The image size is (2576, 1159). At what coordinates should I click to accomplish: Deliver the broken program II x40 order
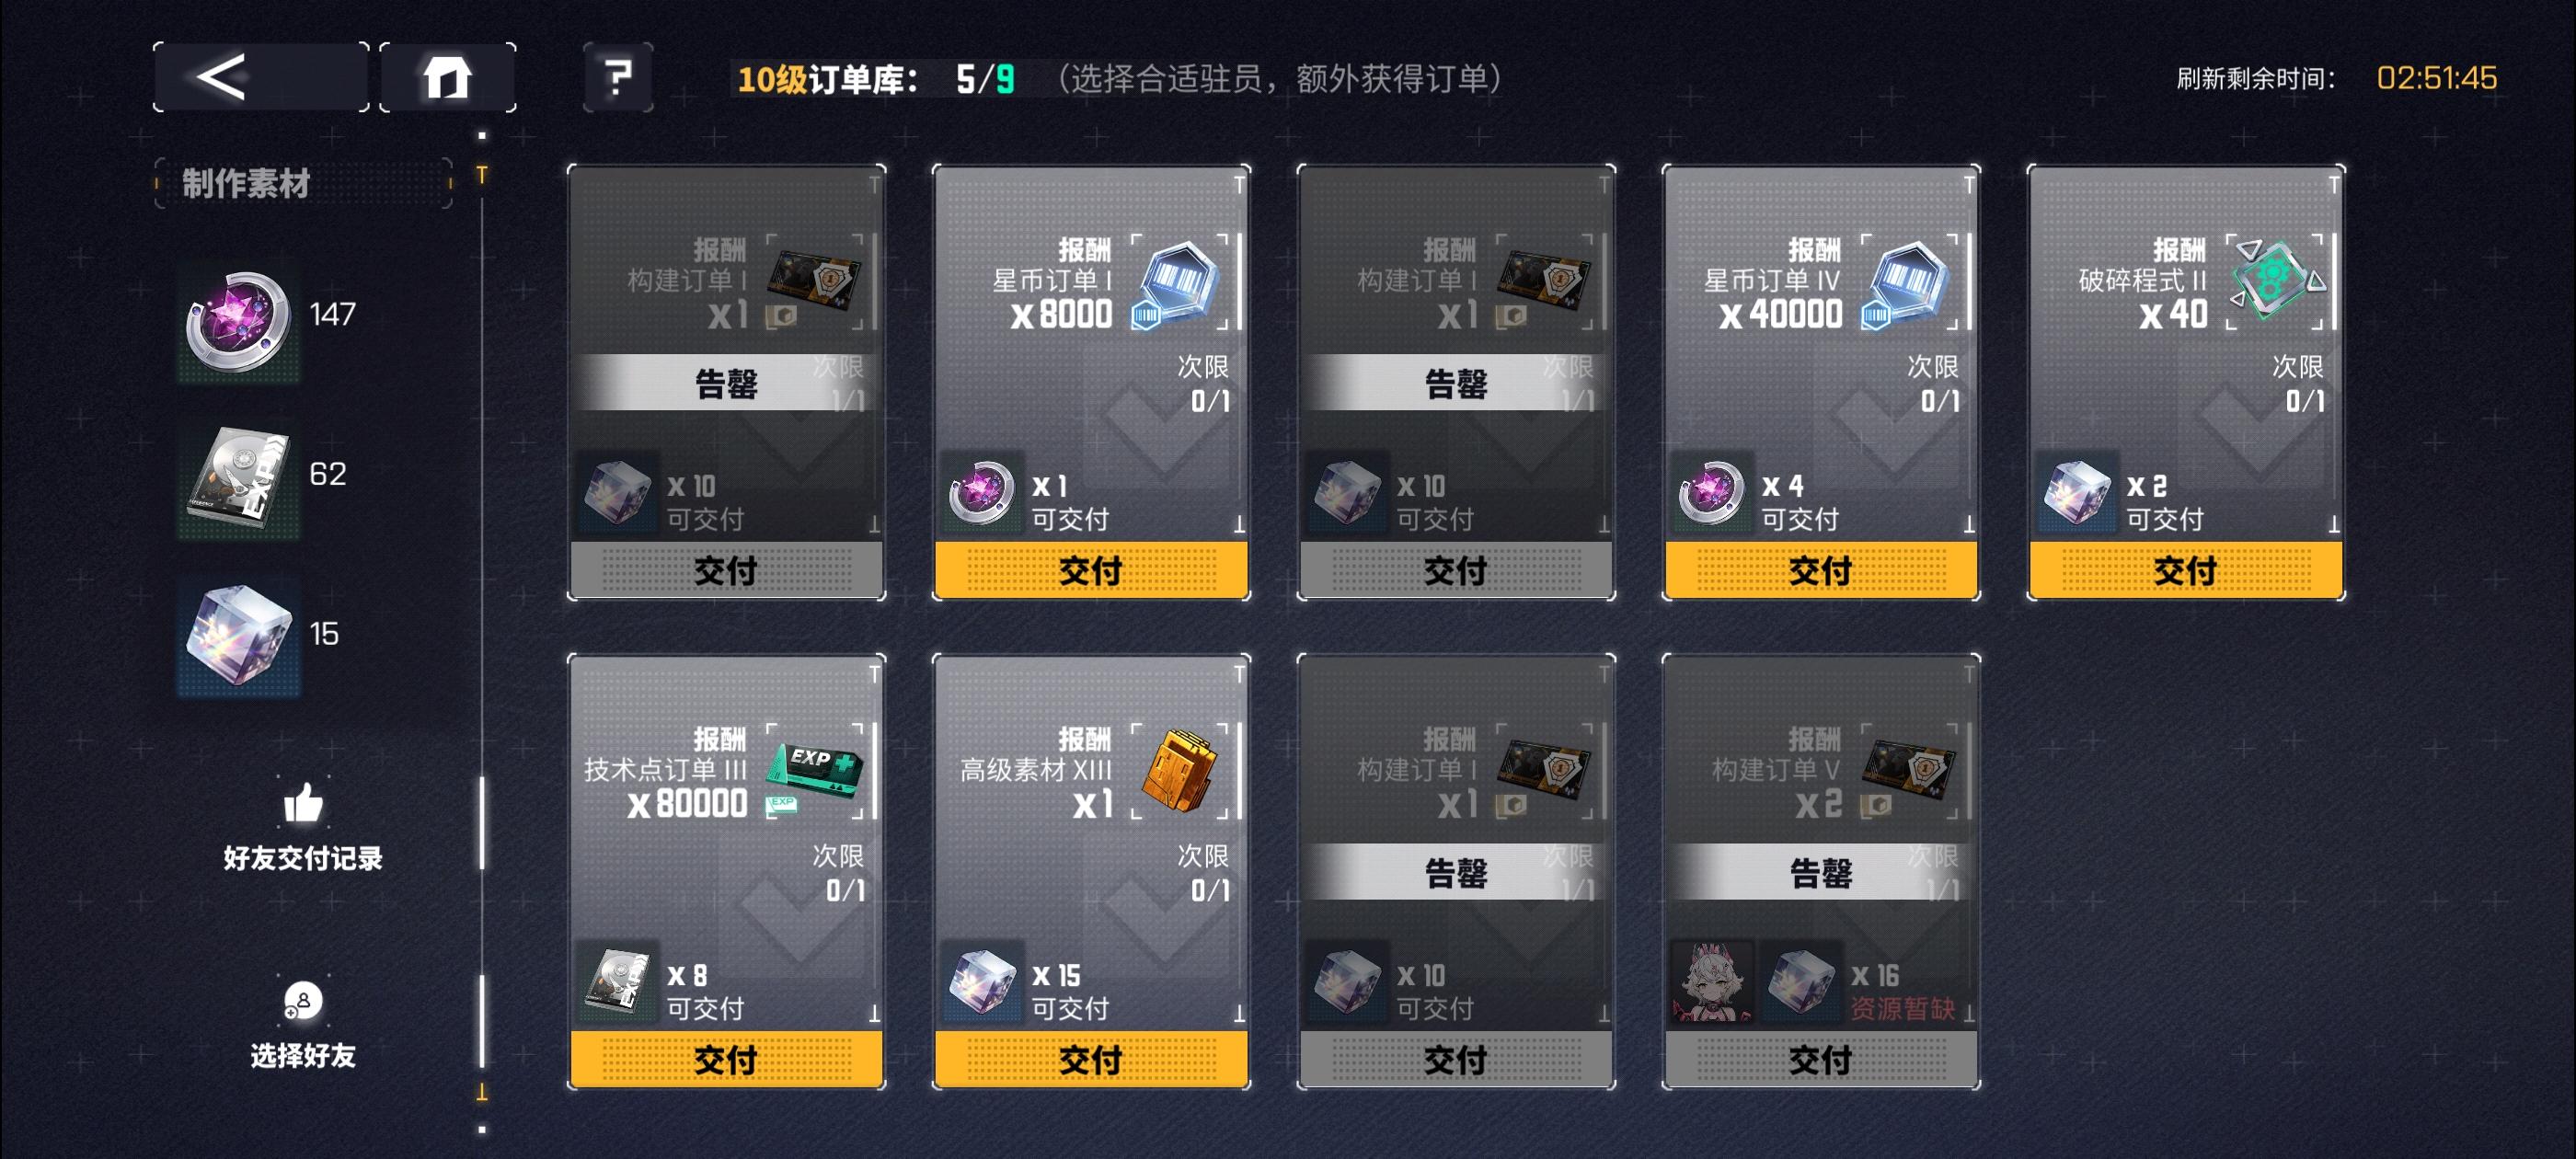[2186, 570]
